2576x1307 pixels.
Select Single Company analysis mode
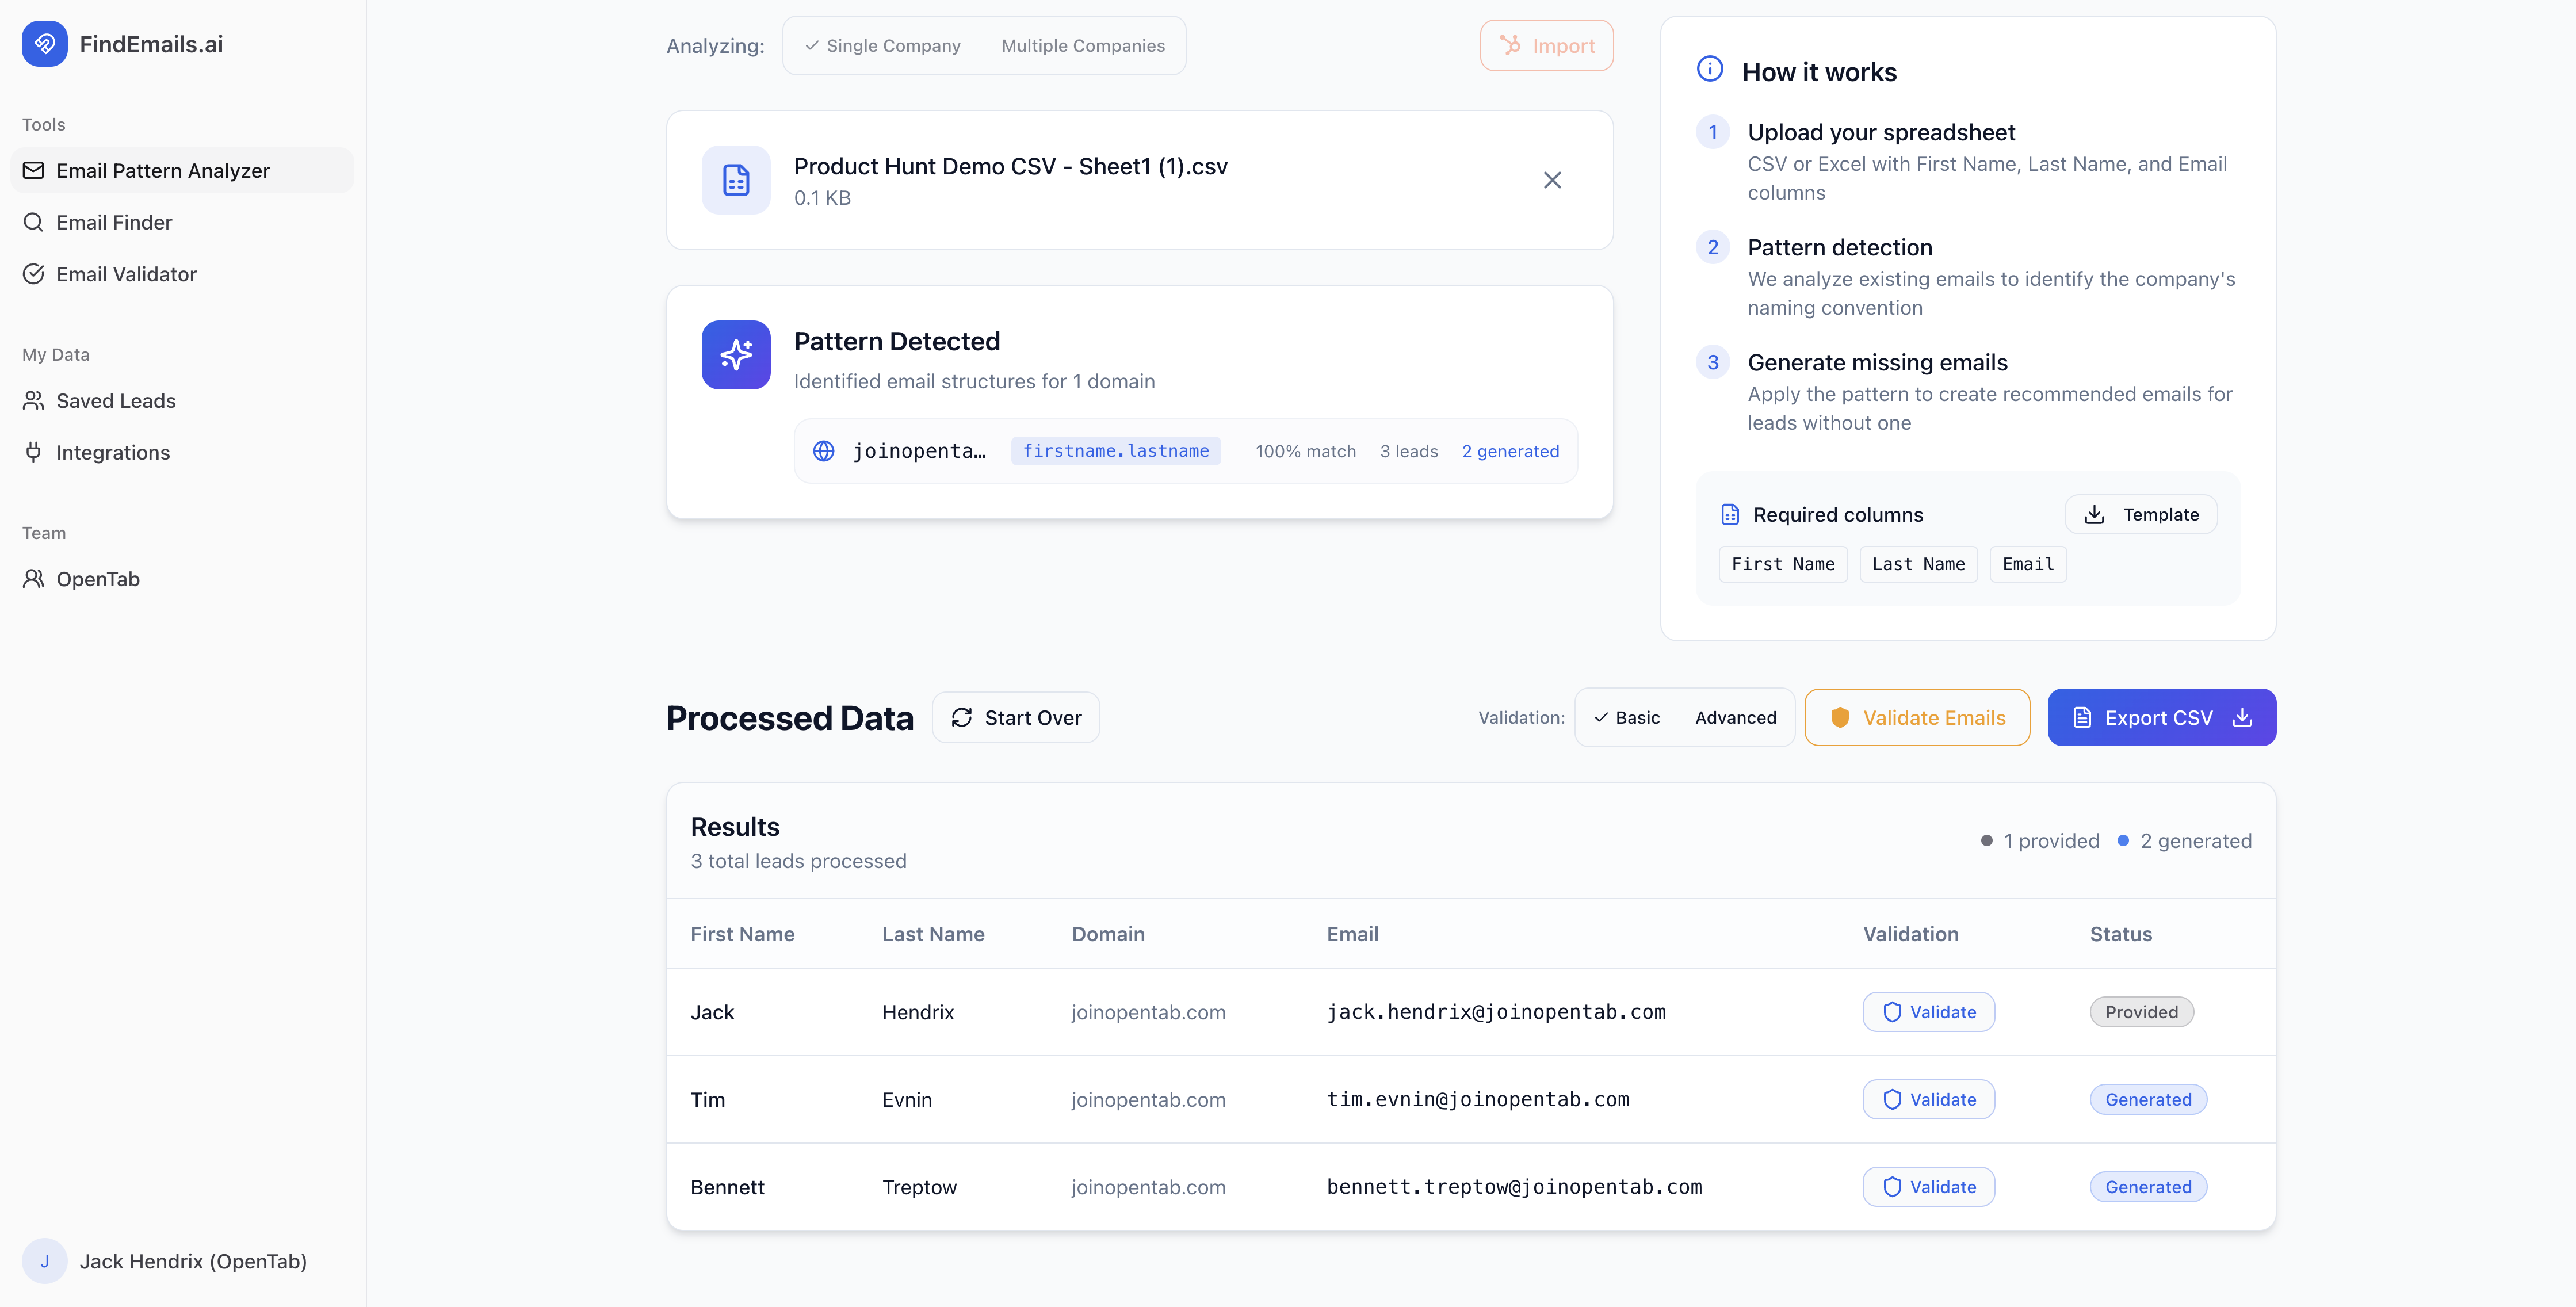coord(881,45)
